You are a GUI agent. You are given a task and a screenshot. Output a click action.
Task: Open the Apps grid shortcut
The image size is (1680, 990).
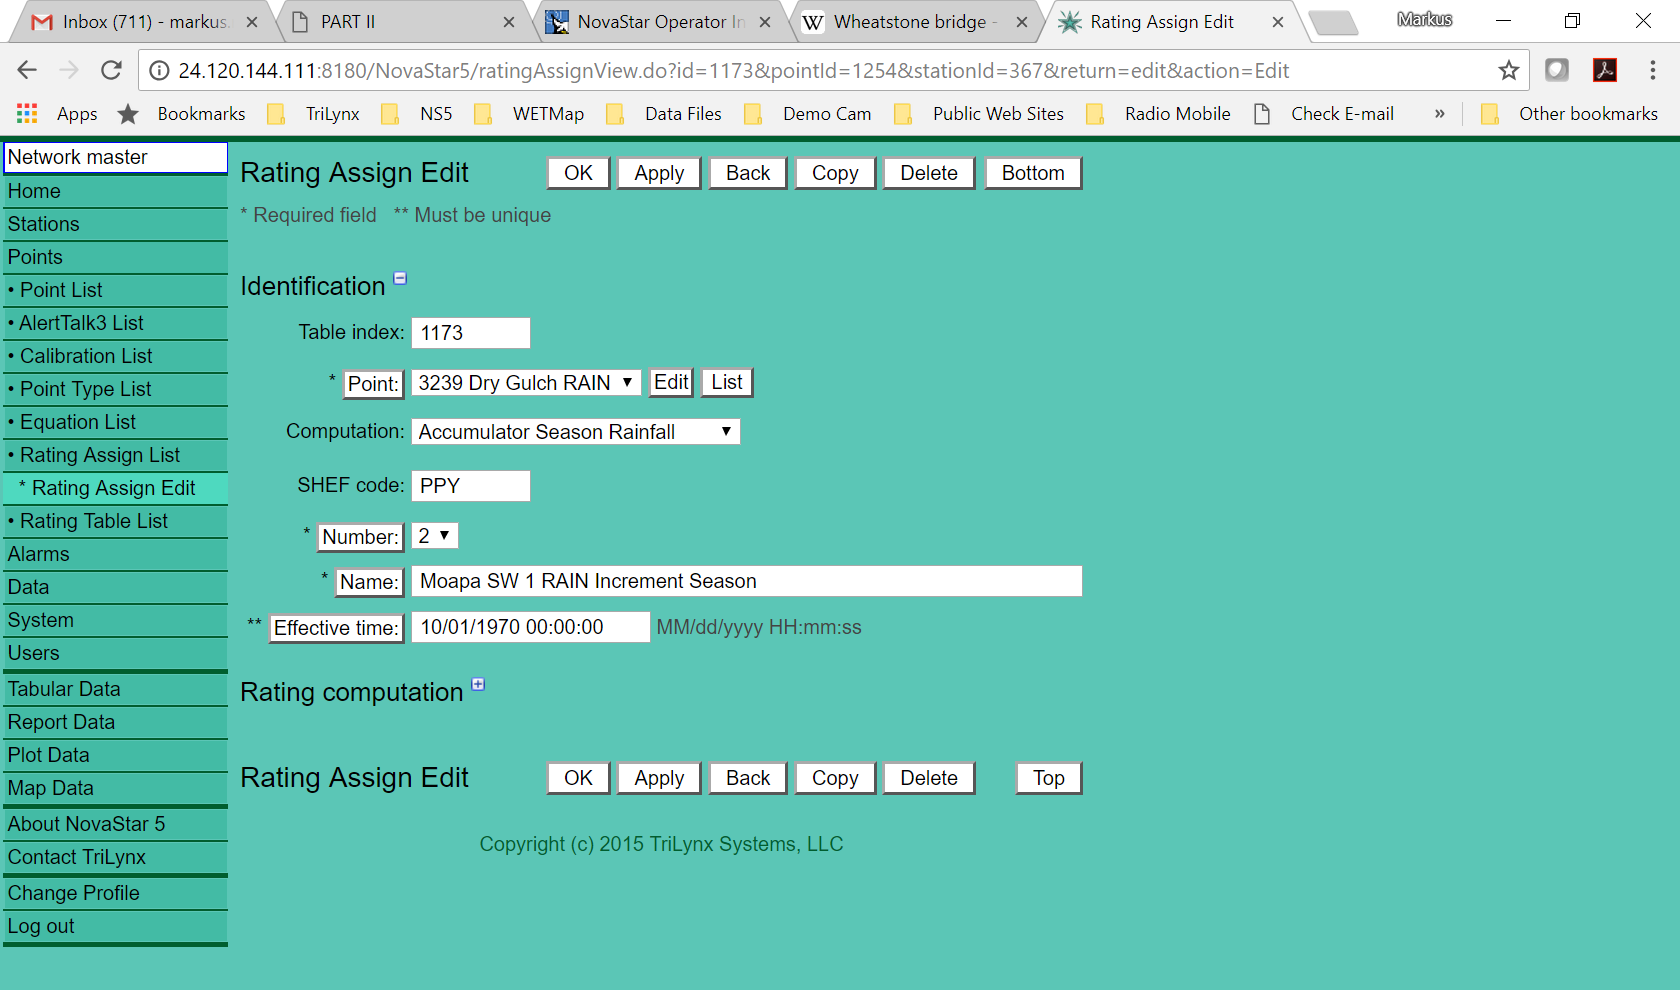tap(27, 114)
